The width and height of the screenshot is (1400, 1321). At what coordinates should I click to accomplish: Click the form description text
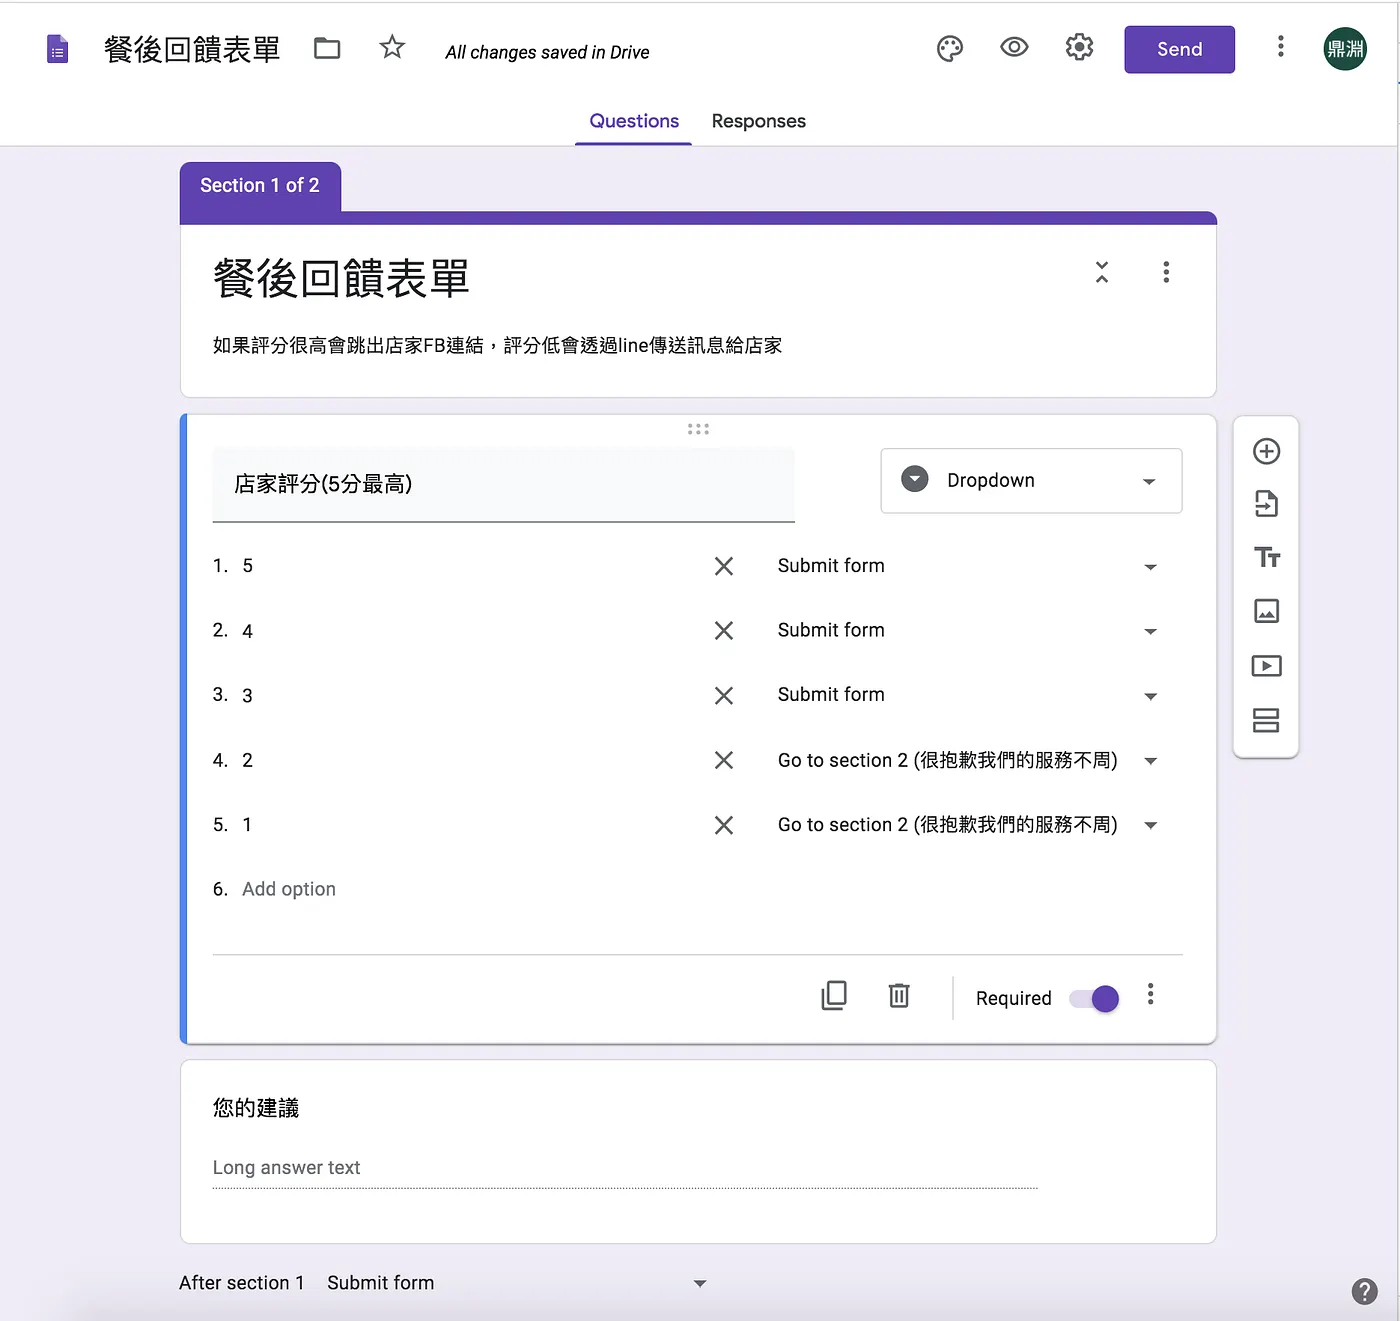[497, 346]
